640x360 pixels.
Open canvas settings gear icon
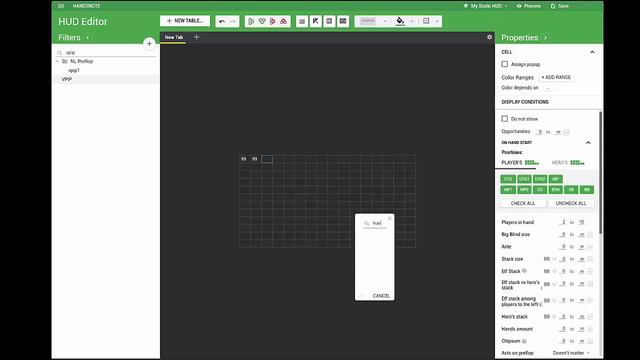489,37
